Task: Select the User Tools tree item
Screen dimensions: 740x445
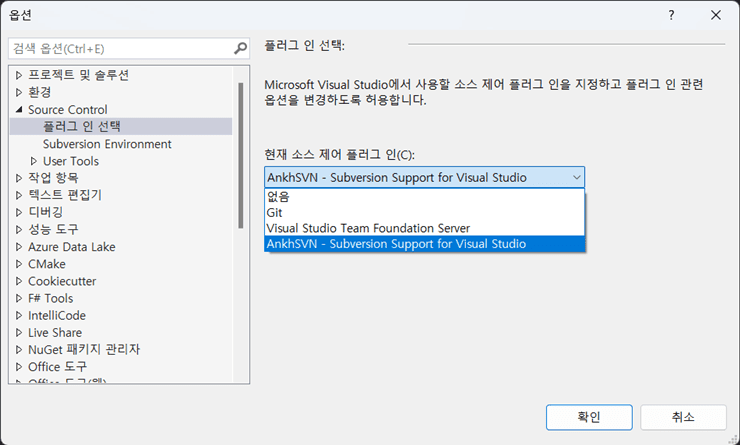Action: pyautogui.click(x=71, y=161)
